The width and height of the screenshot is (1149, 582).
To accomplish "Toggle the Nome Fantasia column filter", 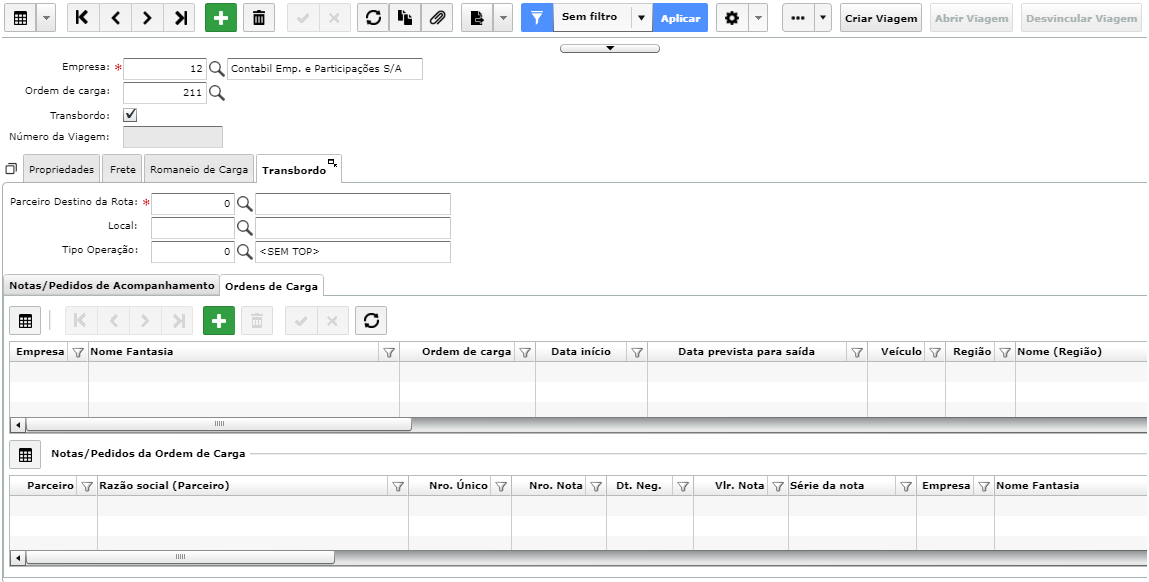I will (389, 353).
